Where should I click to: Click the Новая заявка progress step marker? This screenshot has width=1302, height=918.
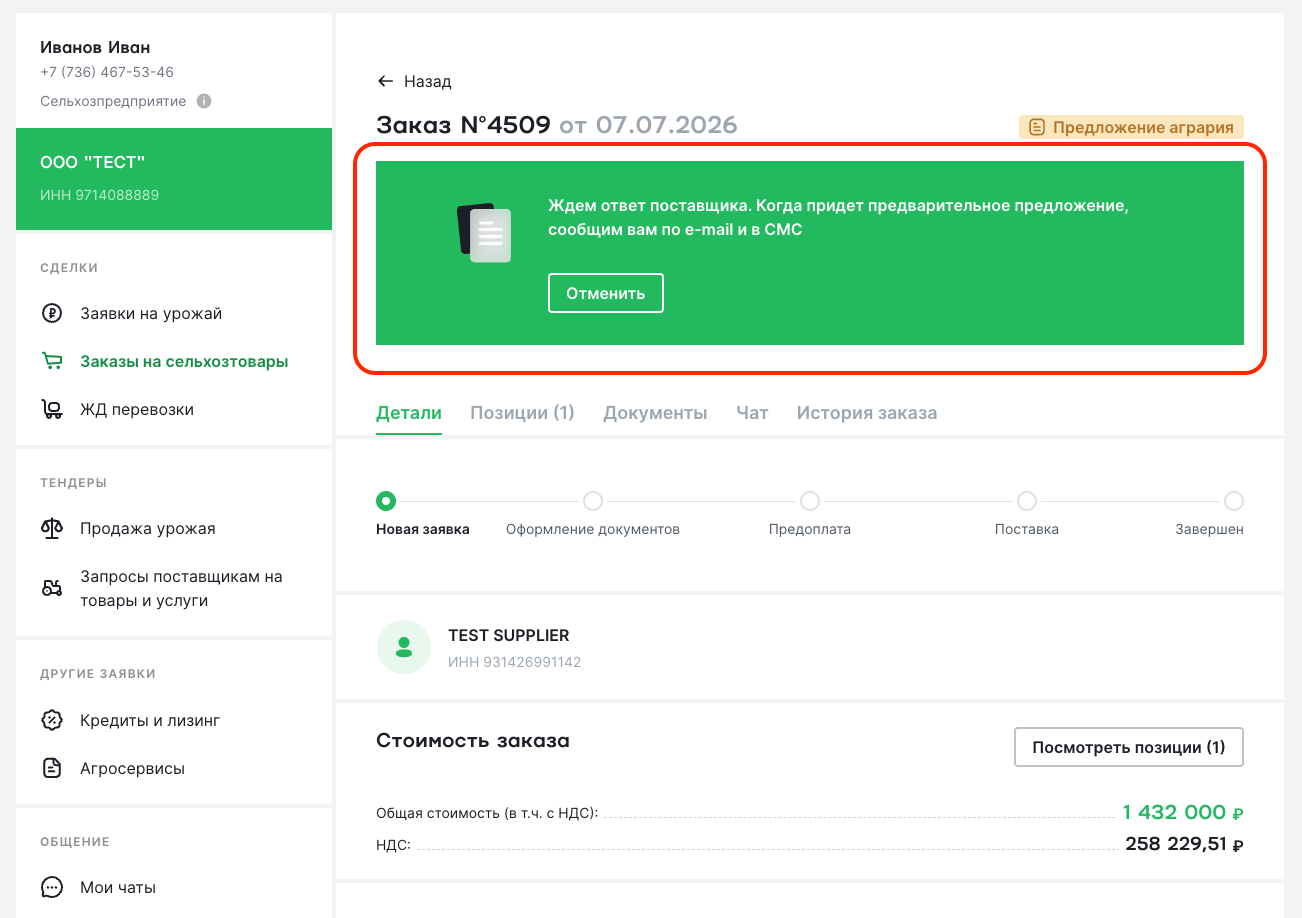point(386,500)
